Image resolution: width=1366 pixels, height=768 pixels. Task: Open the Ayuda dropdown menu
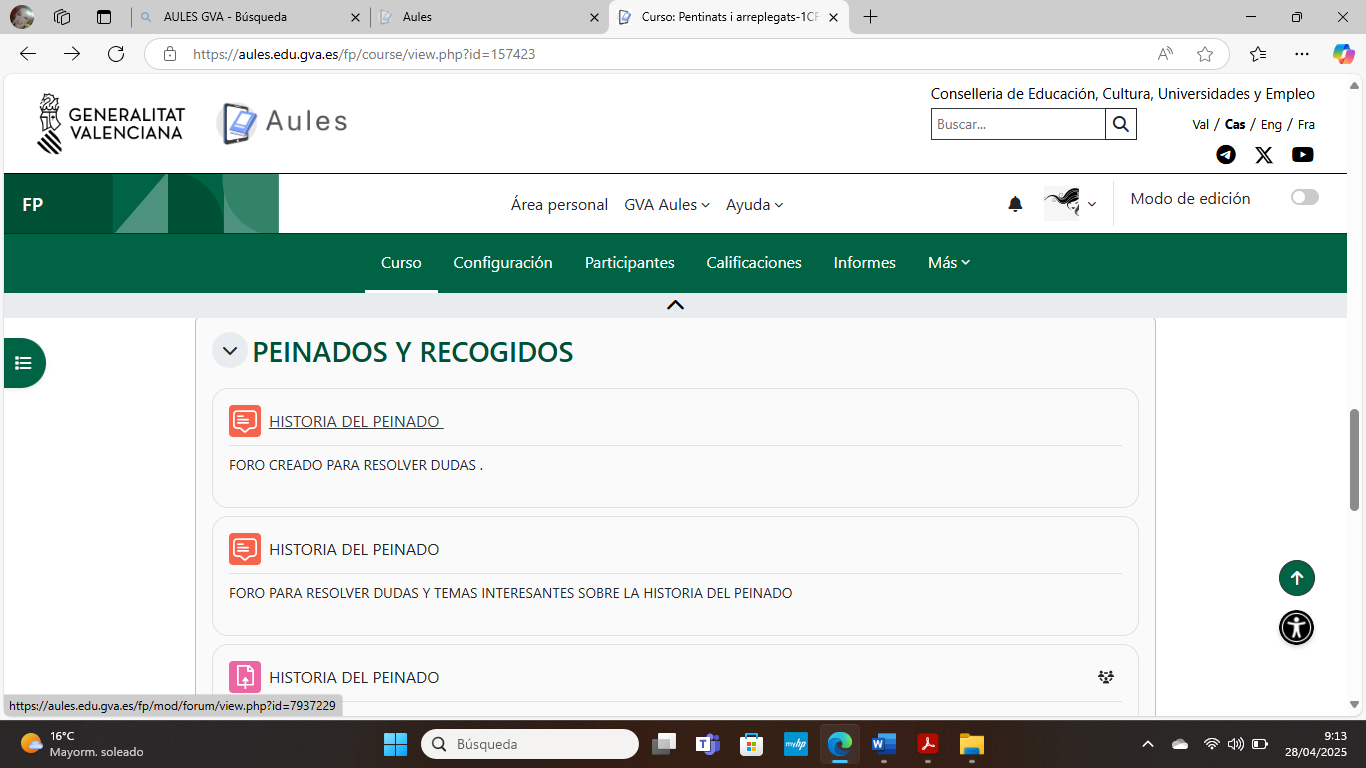[x=754, y=205]
